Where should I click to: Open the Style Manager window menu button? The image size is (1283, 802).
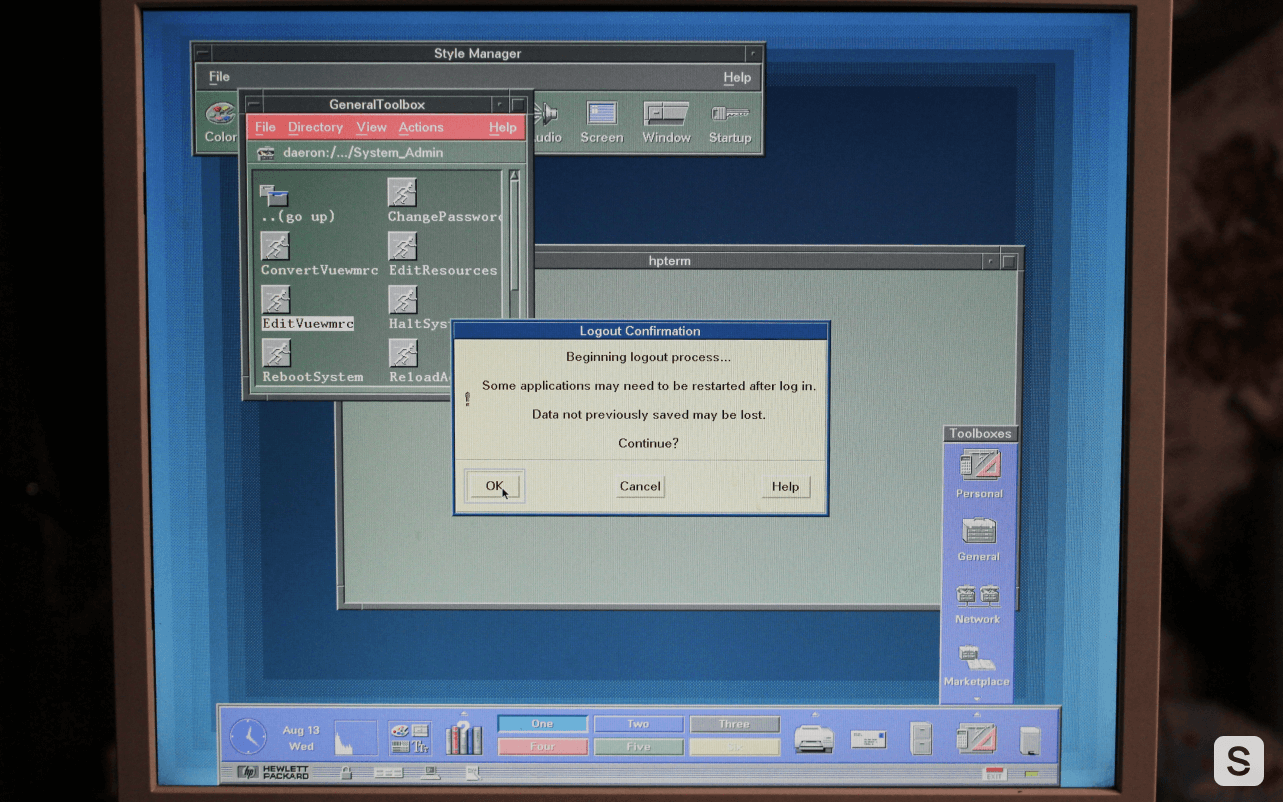click(x=202, y=53)
